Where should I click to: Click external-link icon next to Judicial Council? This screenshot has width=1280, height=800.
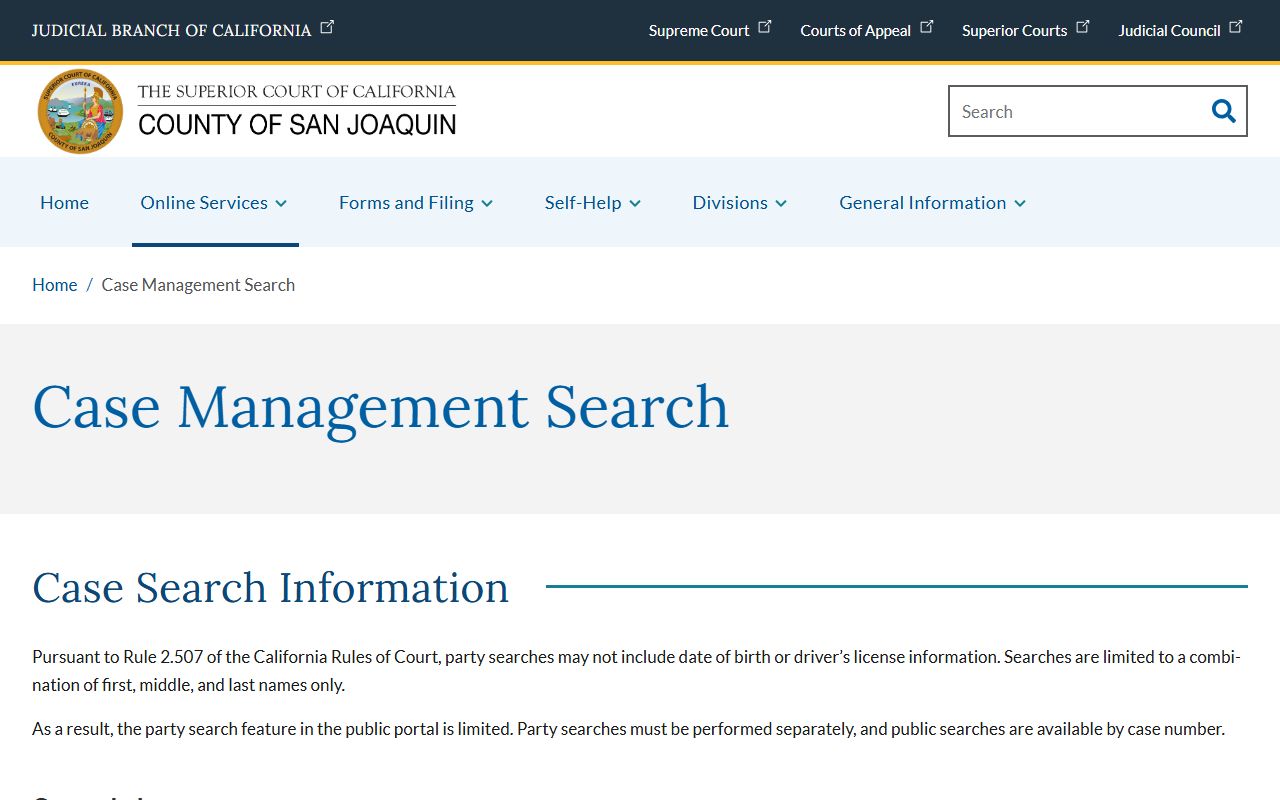(1236, 27)
